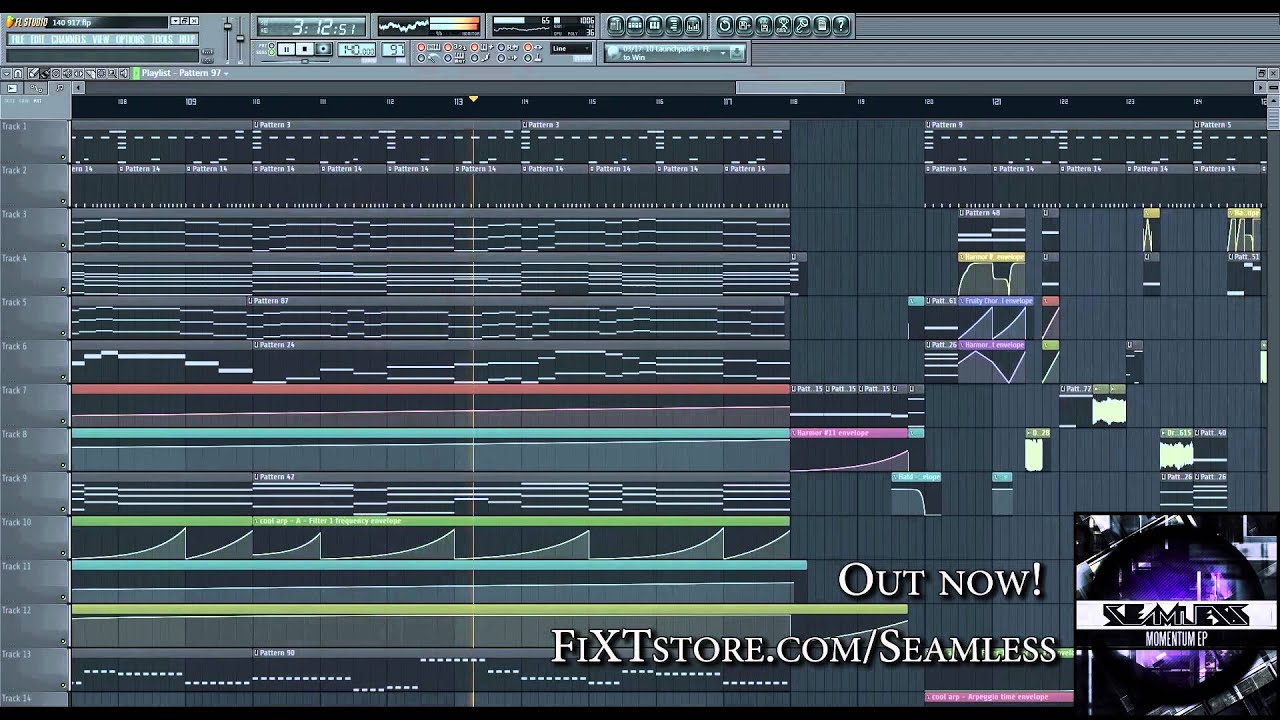
Task: Choose the Select tool in playlist toolbar
Action: 101,73
